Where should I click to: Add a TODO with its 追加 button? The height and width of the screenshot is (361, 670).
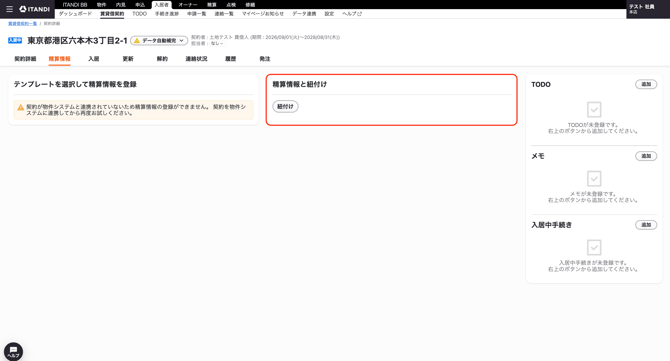[646, 84]
